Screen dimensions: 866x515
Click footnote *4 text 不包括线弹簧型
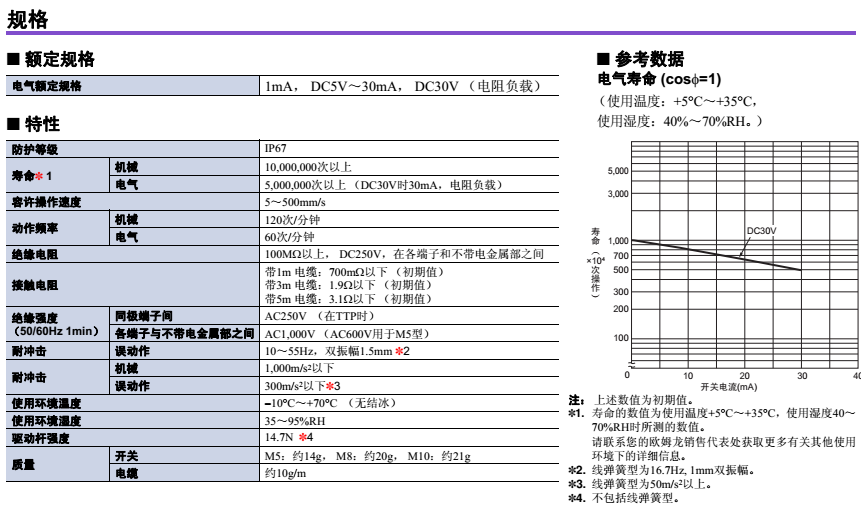coord(638,496)
